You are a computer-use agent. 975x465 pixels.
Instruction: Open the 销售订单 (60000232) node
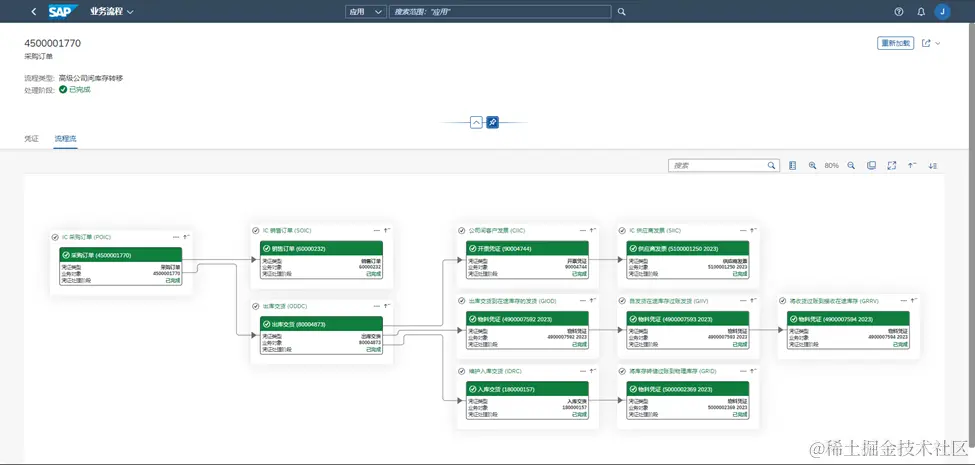(x=321, y=259)
